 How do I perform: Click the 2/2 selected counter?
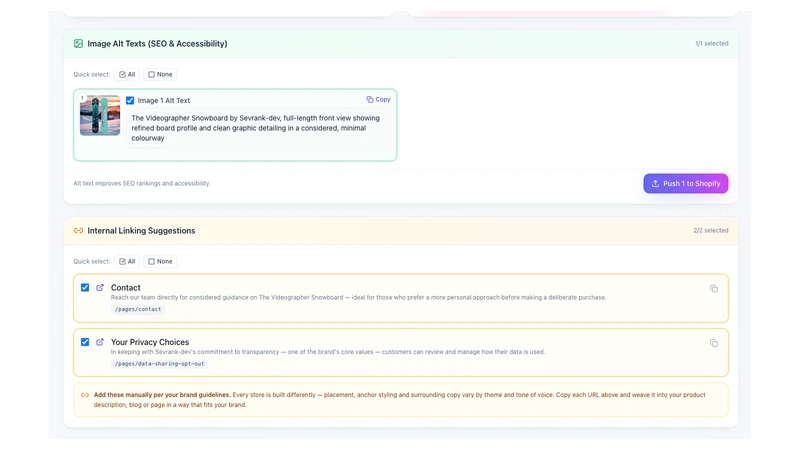click(711, 231)
